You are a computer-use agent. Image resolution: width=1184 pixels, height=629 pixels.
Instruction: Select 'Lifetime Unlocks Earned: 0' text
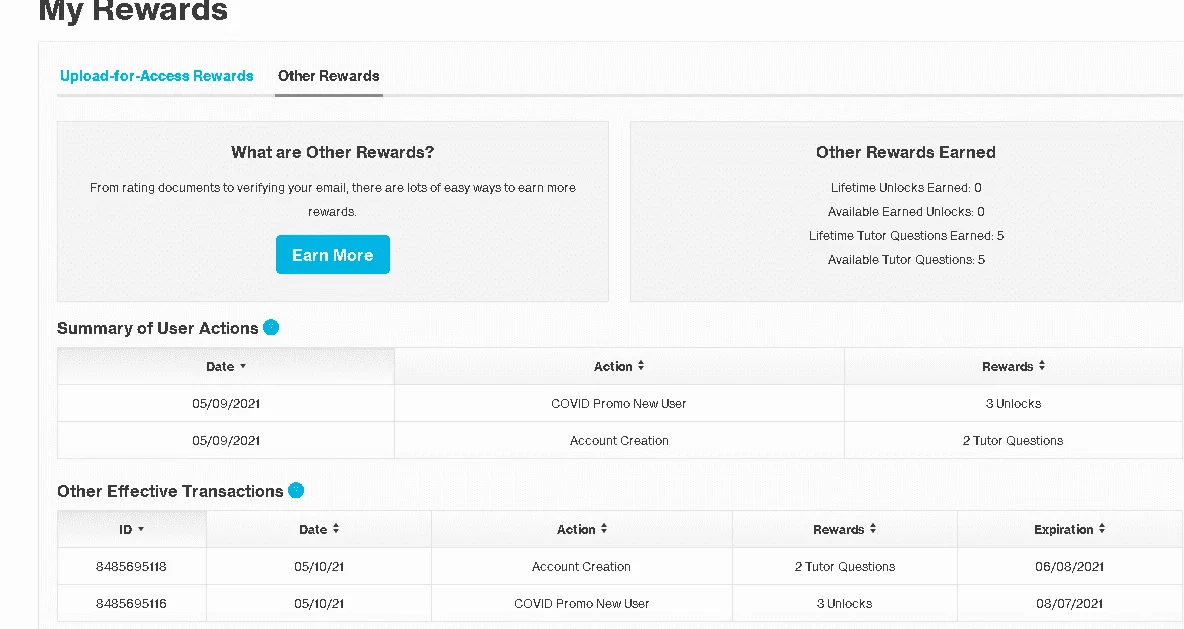pos(906,187)
